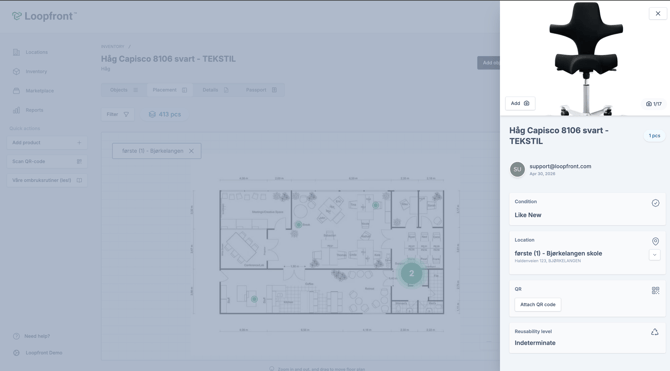Click the plus icon on Add product
The image size is (670, 371).
click(79, 143)
